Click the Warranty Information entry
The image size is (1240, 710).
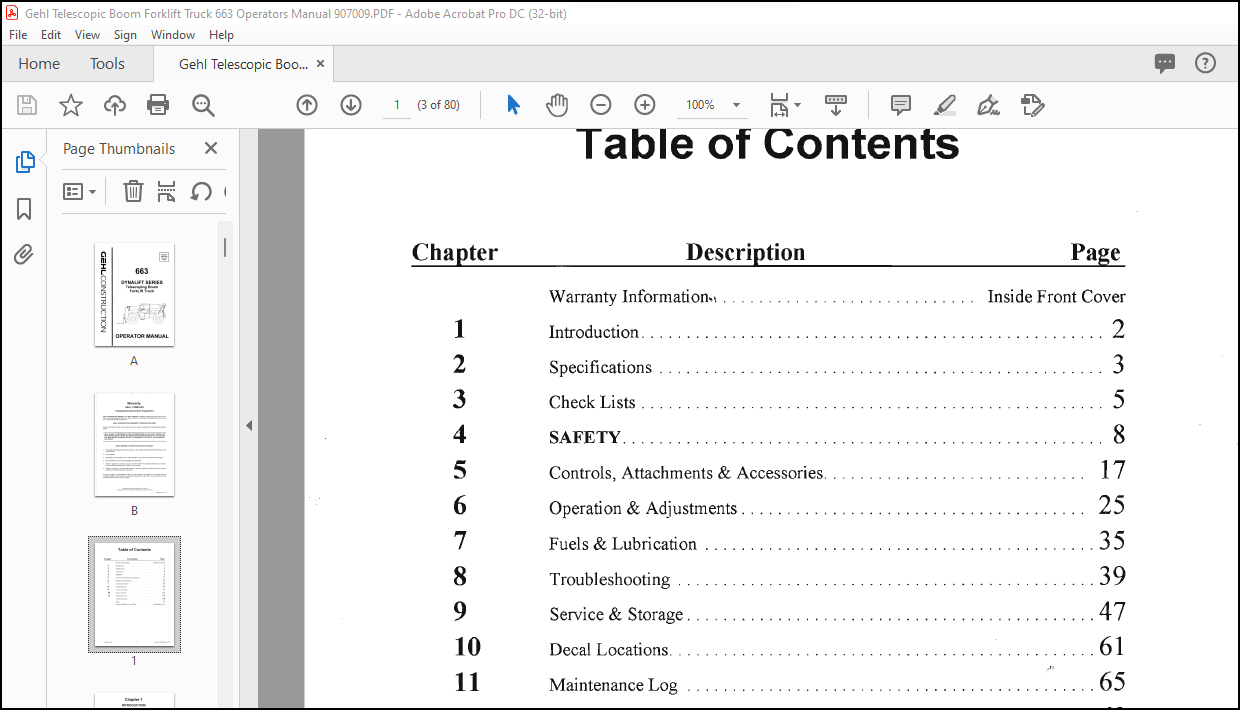(629, 296)
